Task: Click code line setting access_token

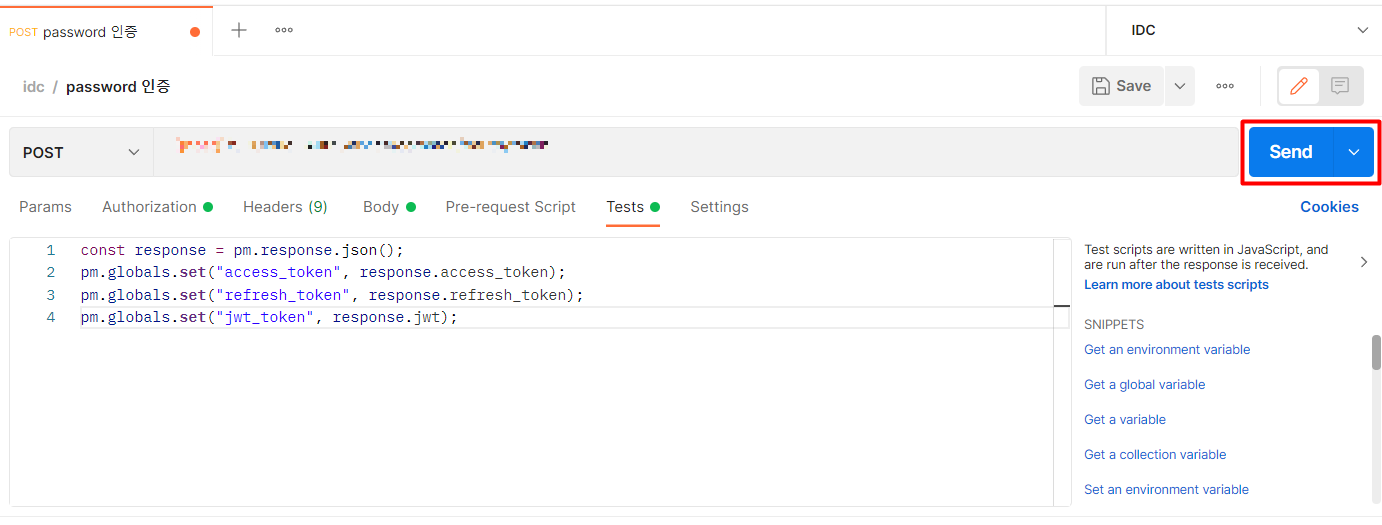Action: click(323, 272)
